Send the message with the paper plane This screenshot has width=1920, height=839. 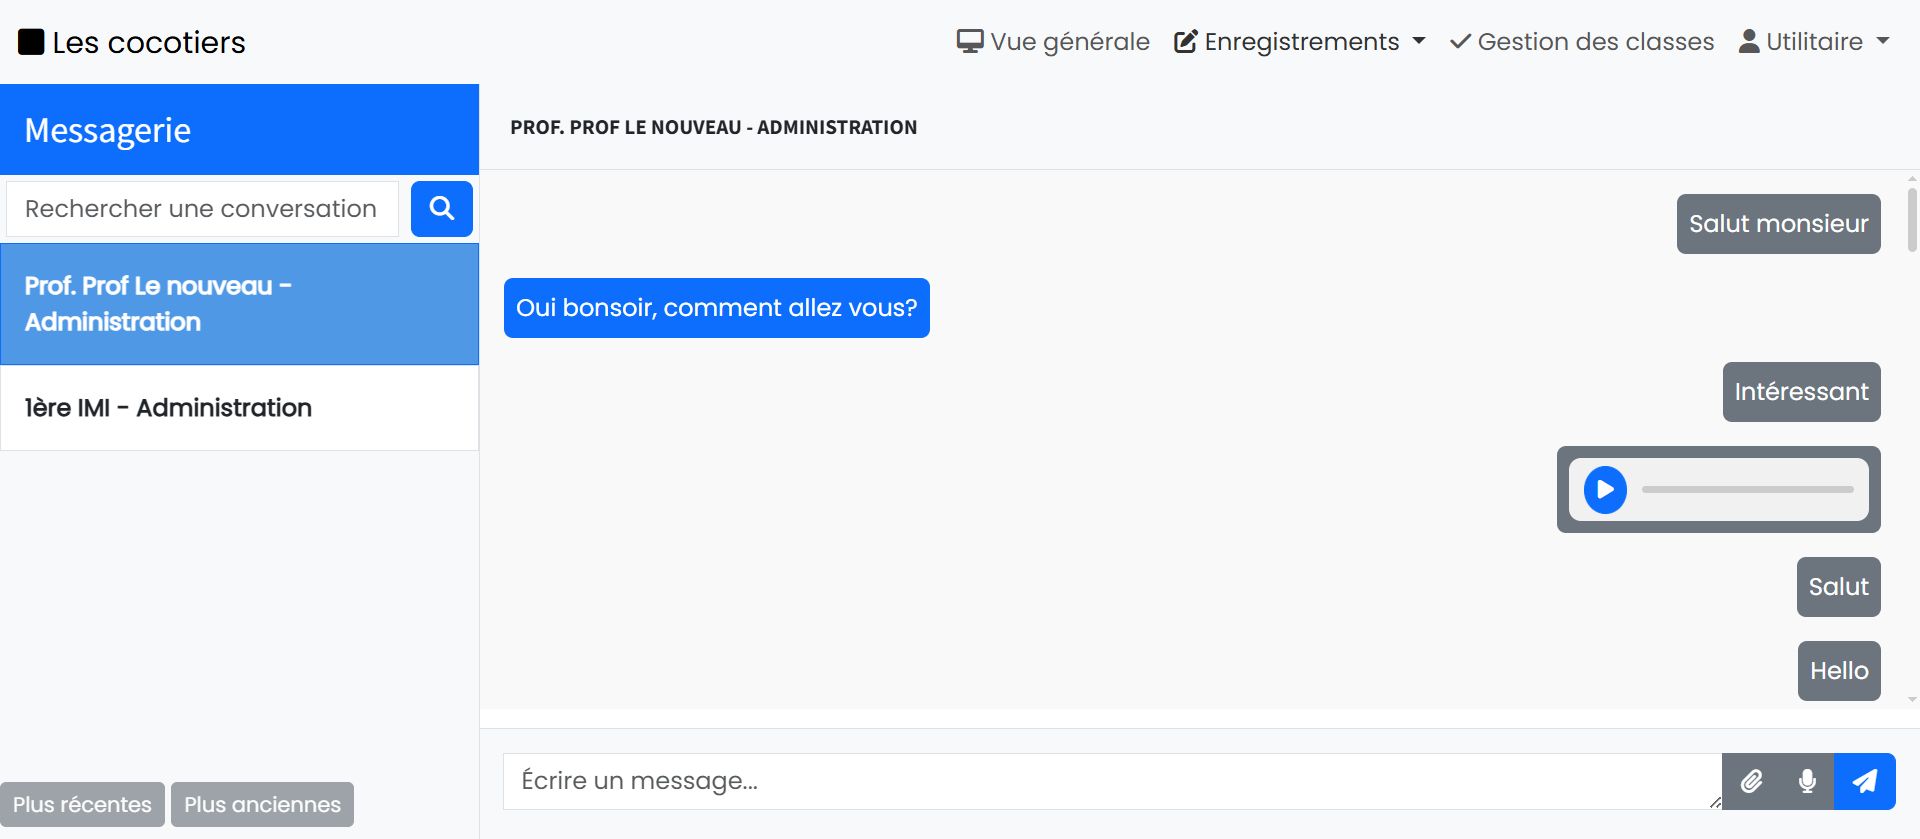pyautogui.click(x=1864, y=781)
